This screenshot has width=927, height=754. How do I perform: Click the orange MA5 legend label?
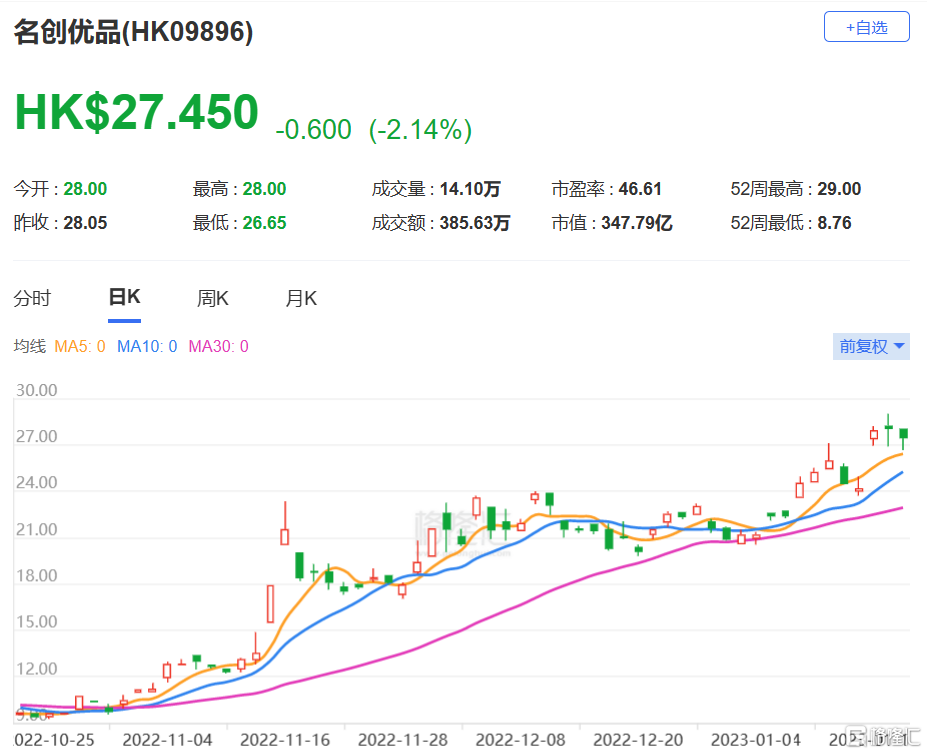pos(80,347)
